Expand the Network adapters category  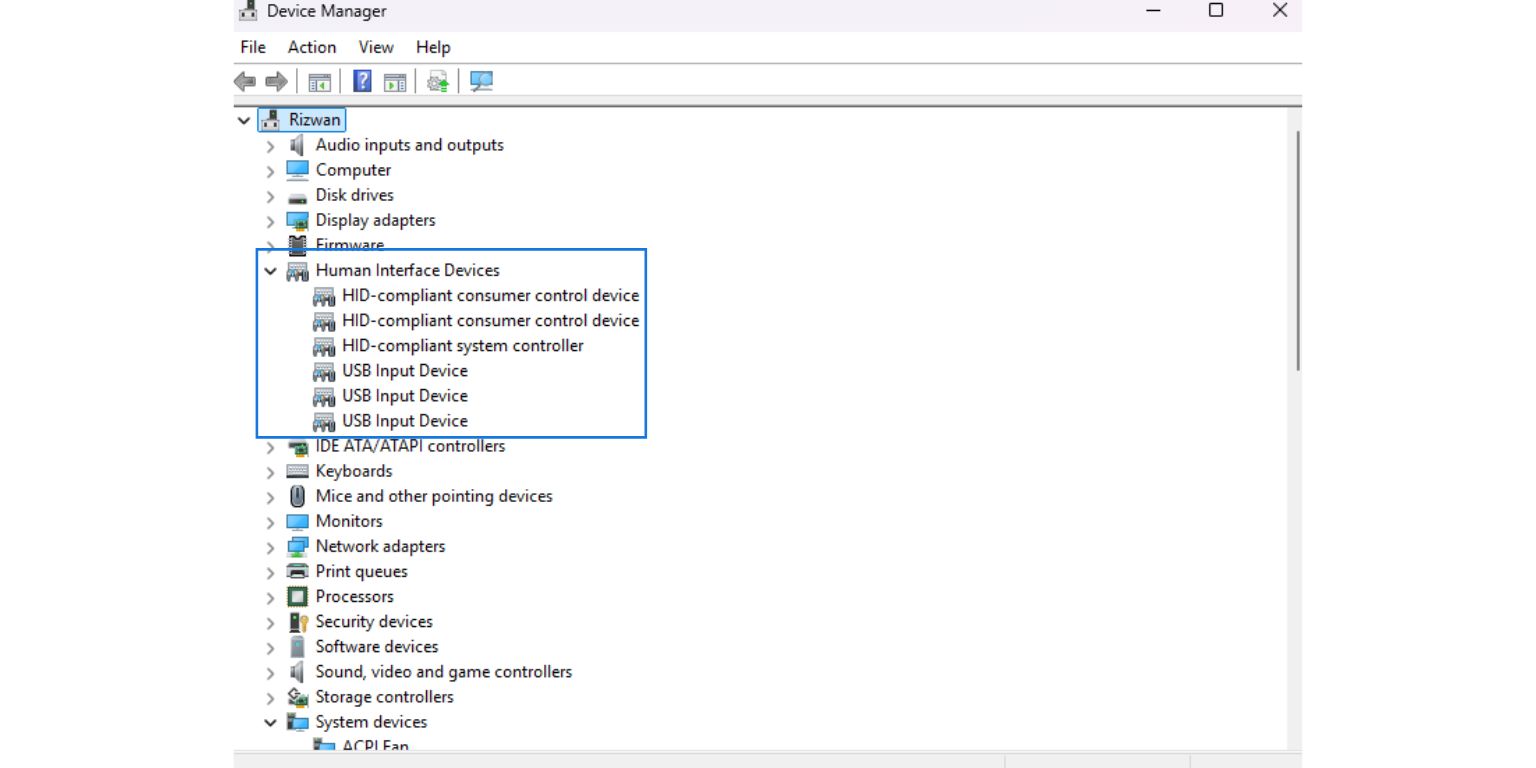(270, 547)
